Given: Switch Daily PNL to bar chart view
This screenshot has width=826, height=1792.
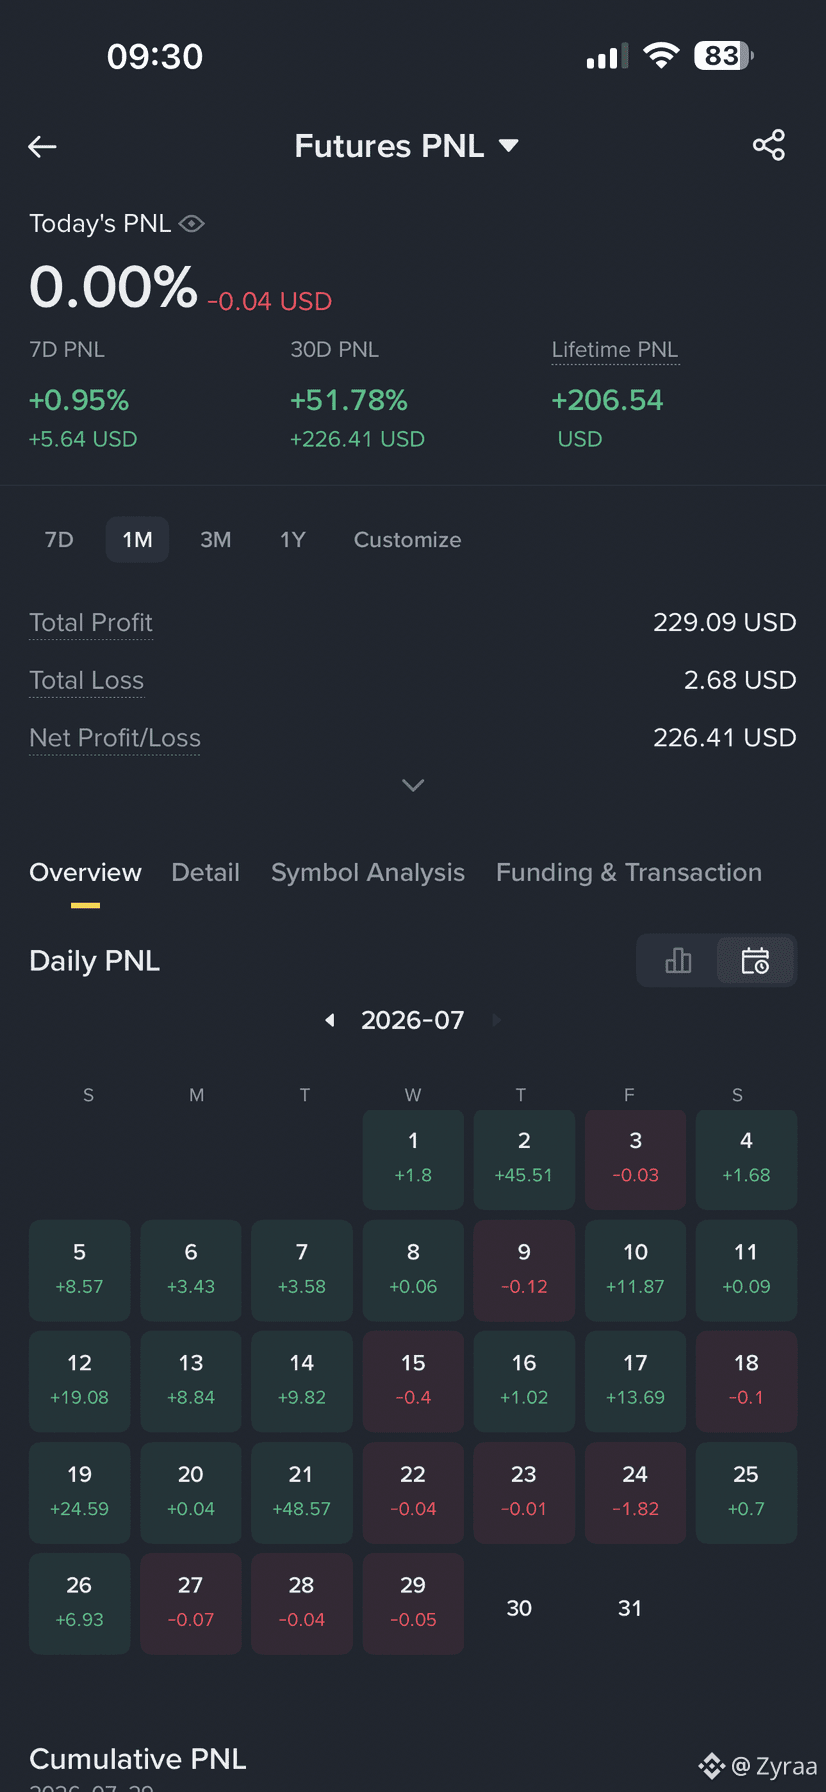Looking at the screenshot, I should 678,961.
